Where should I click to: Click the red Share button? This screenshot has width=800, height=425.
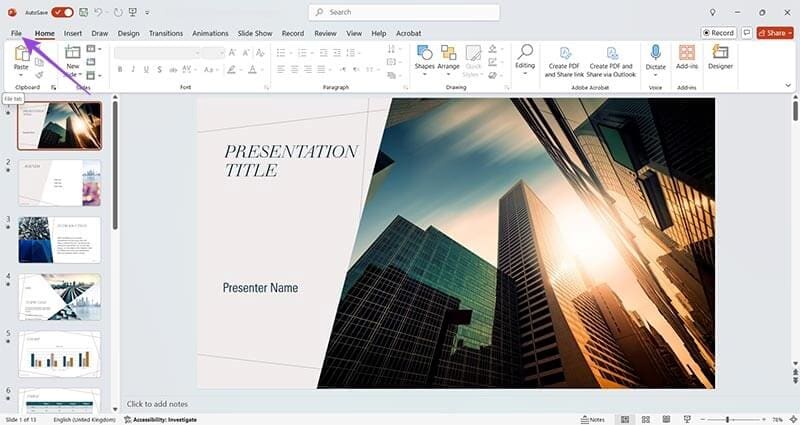775,33
